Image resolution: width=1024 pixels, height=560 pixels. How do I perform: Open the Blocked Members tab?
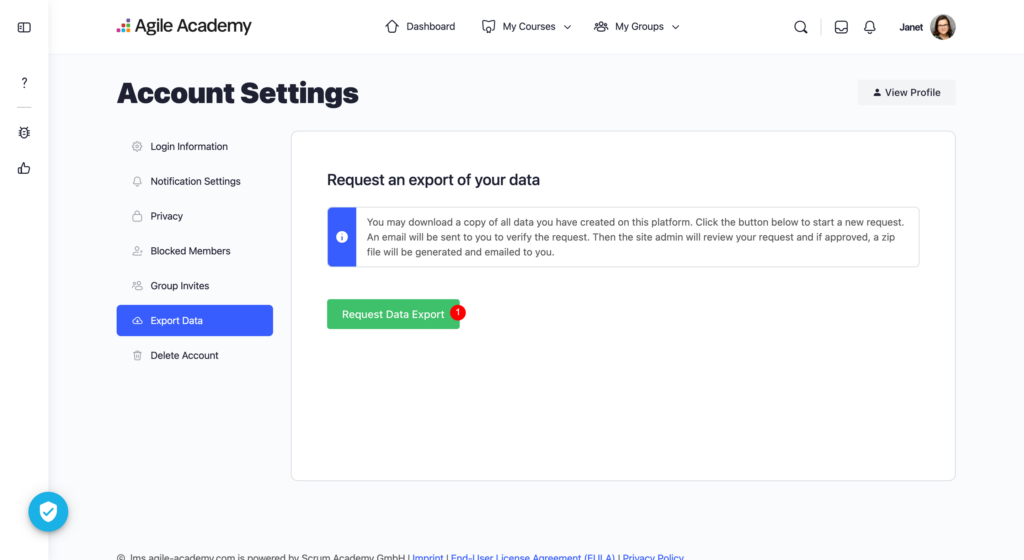coord(190,251)
